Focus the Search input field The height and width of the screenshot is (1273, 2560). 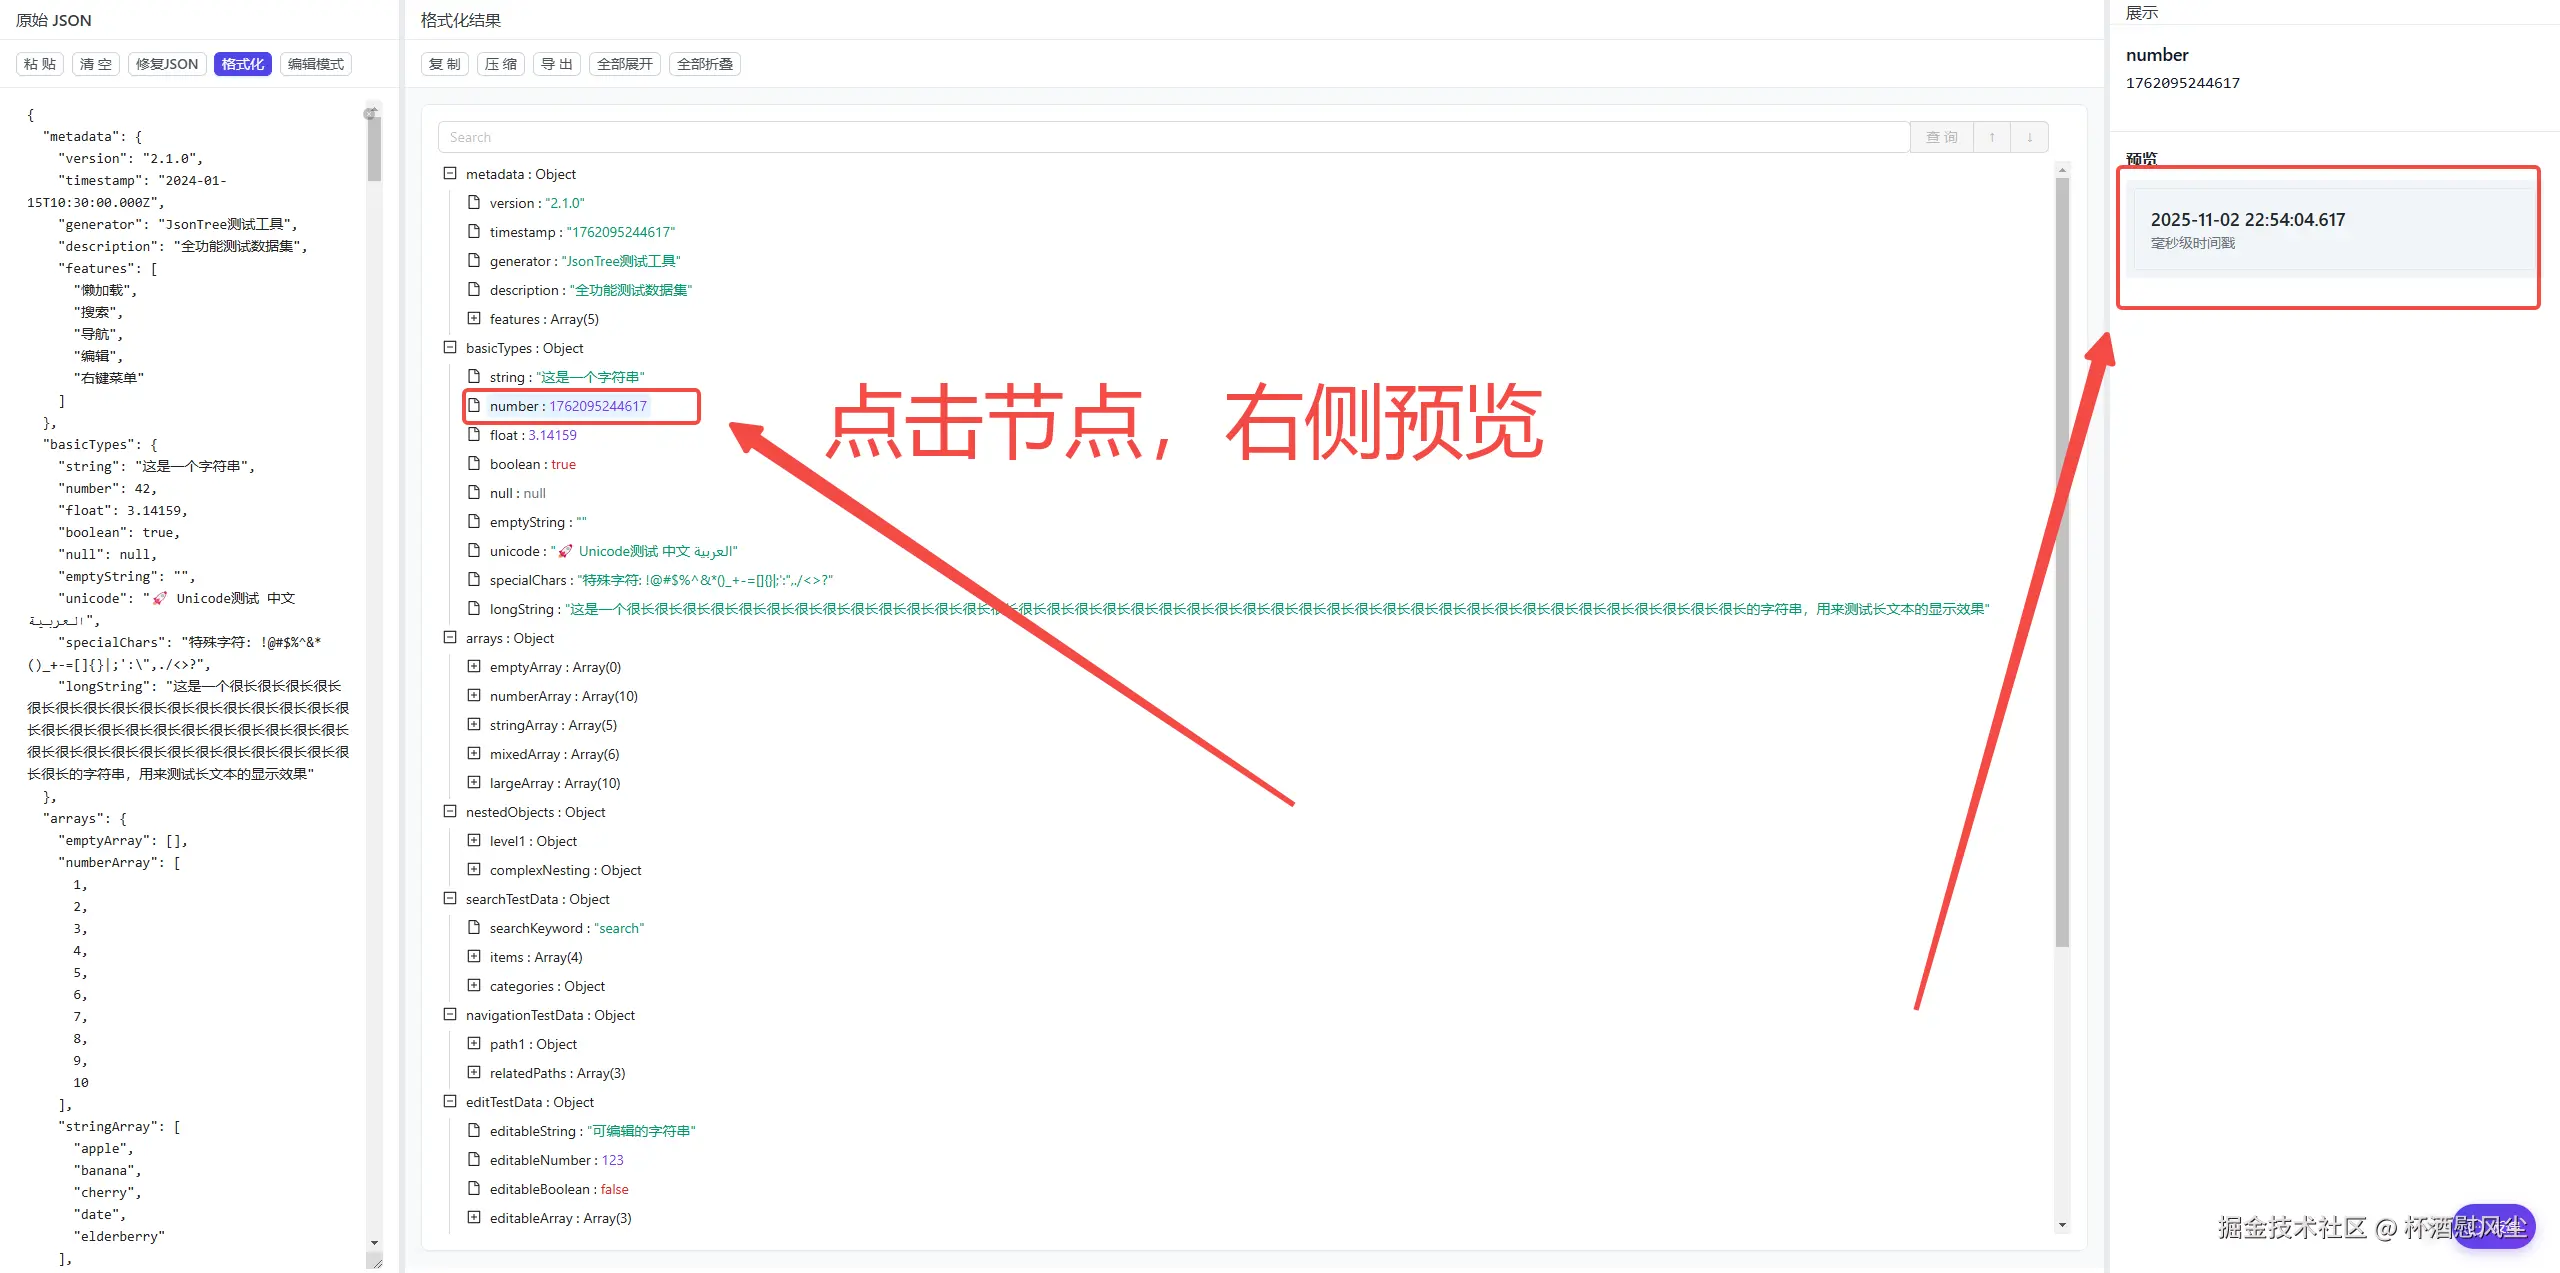(x=1172, y=137)
